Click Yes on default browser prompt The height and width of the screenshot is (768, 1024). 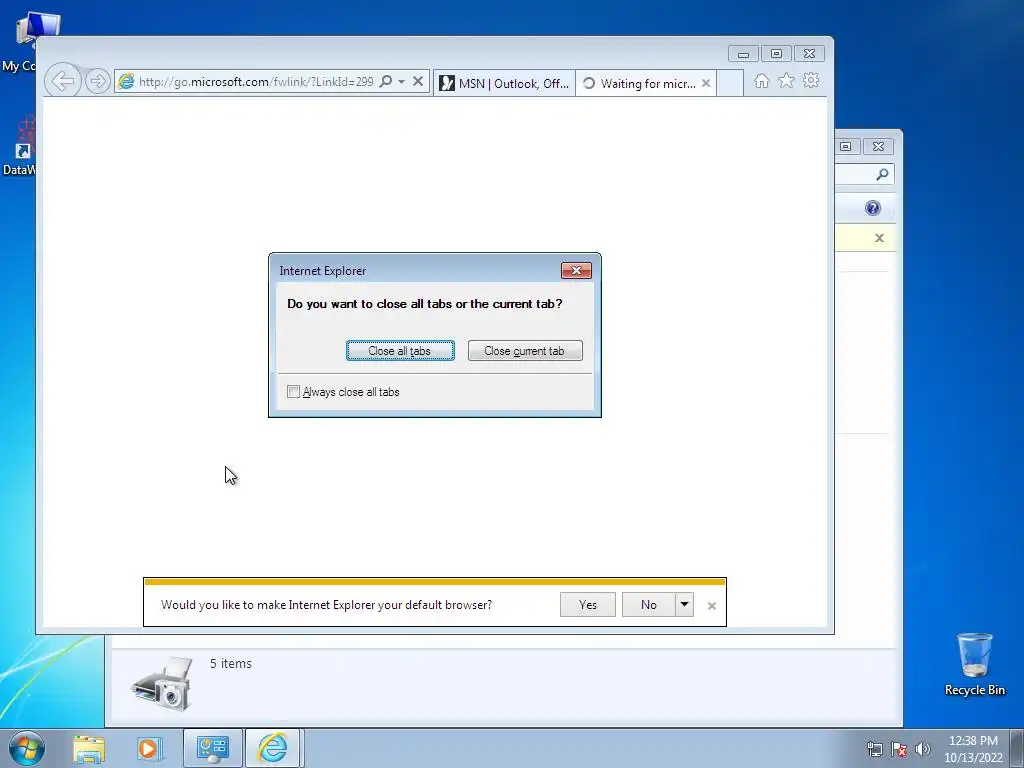tap(588, 605)
